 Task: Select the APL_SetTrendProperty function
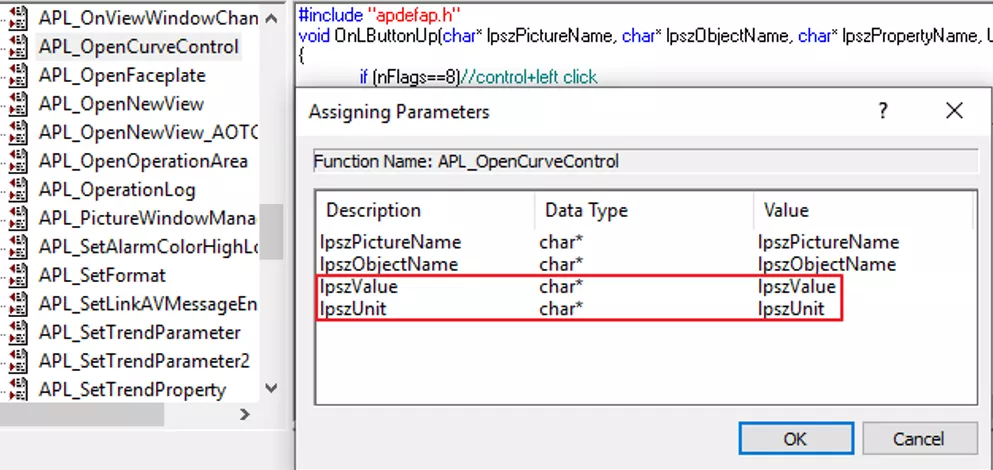point(132,390)
